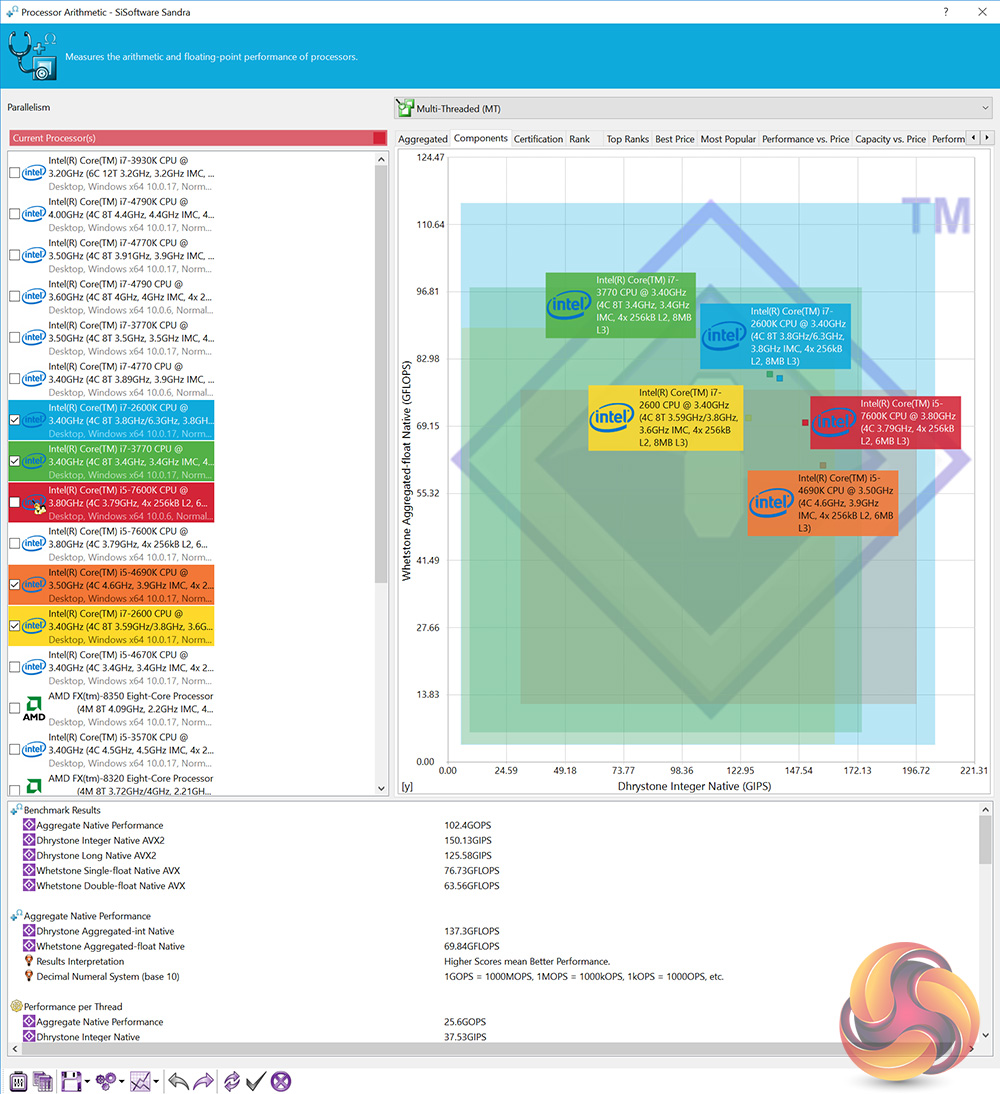Click processor list scroll-down arrow
This screenshot has width=1000, height=1094.
(x=381, y=788)
